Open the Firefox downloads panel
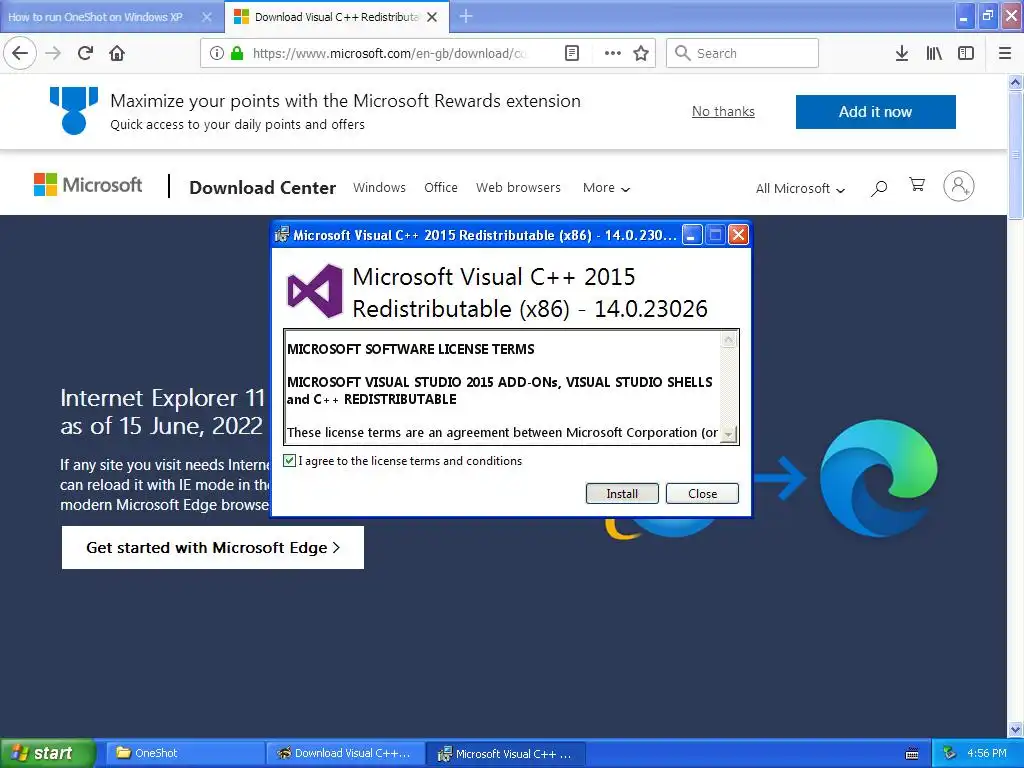 tap(902, 53)
